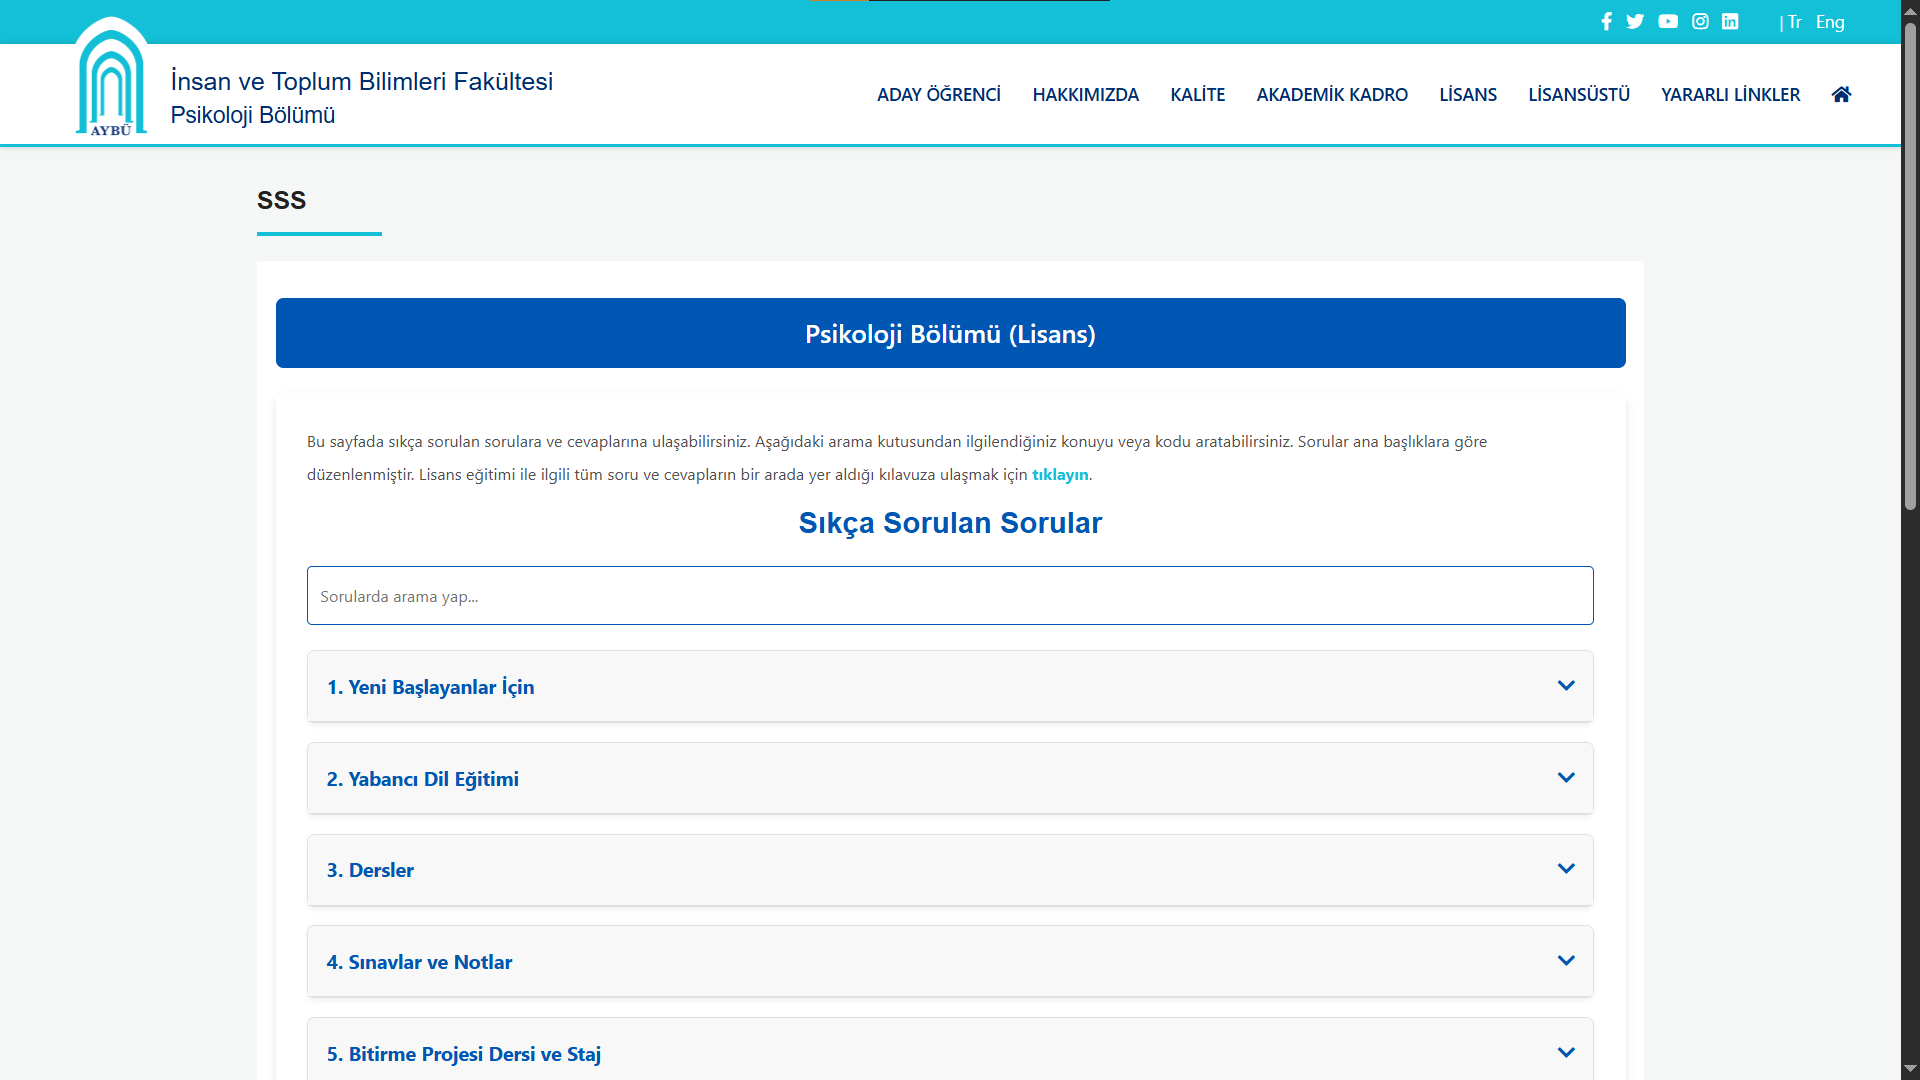Screen dimensions: 1920x1080
Task: Expand the Yeni Başlayanlar İçin chevron
Action: tap(1566, 686)
